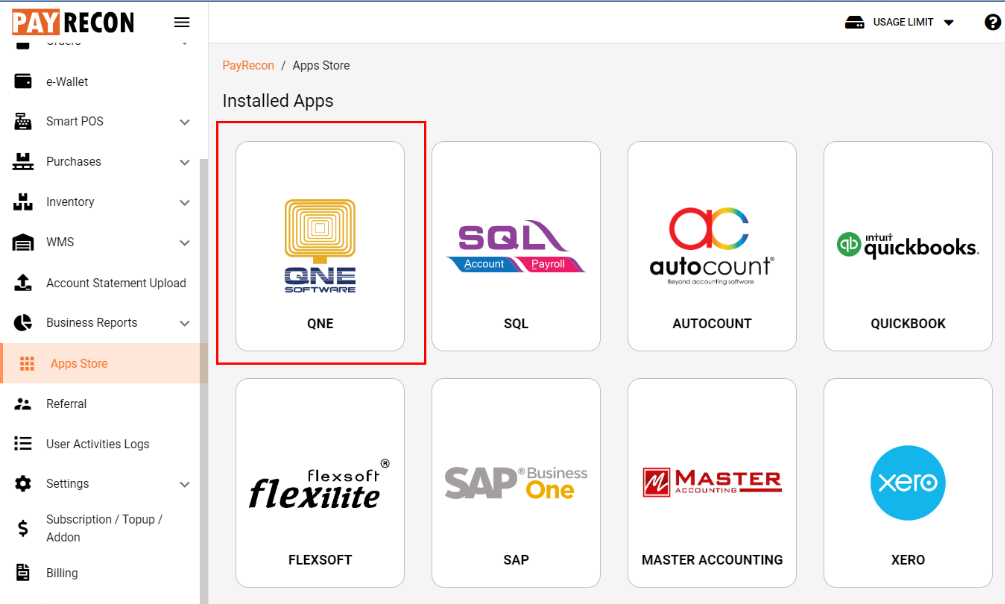Click the Settings menu label
The height and width of the screenshot is (604, 1005).
tap(67, 483)
